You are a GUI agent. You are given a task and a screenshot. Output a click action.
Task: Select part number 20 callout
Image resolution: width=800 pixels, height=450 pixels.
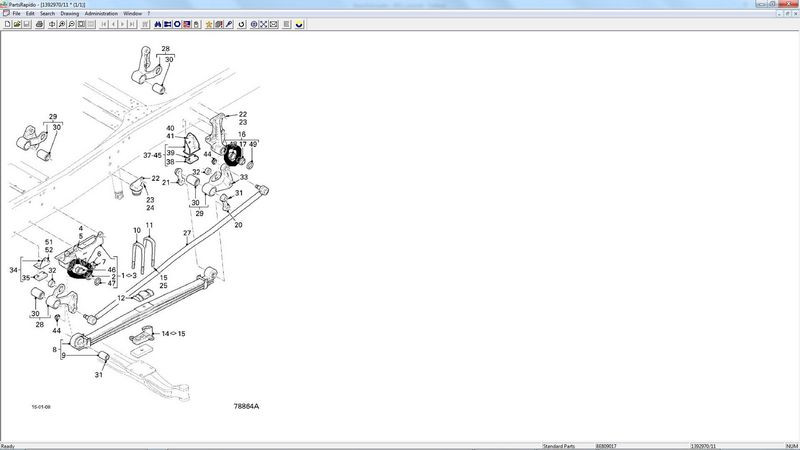pyautogui.click(x=238, y=225)
